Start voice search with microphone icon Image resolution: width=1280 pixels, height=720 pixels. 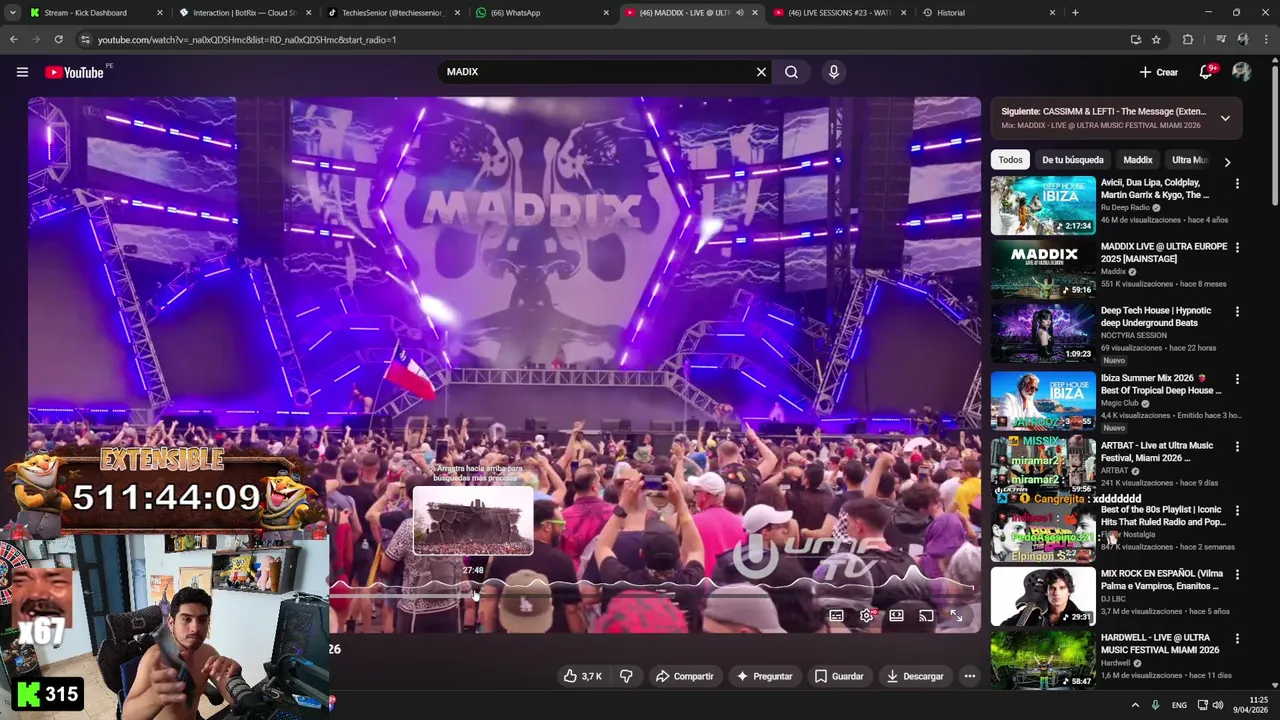pos(834,72)
